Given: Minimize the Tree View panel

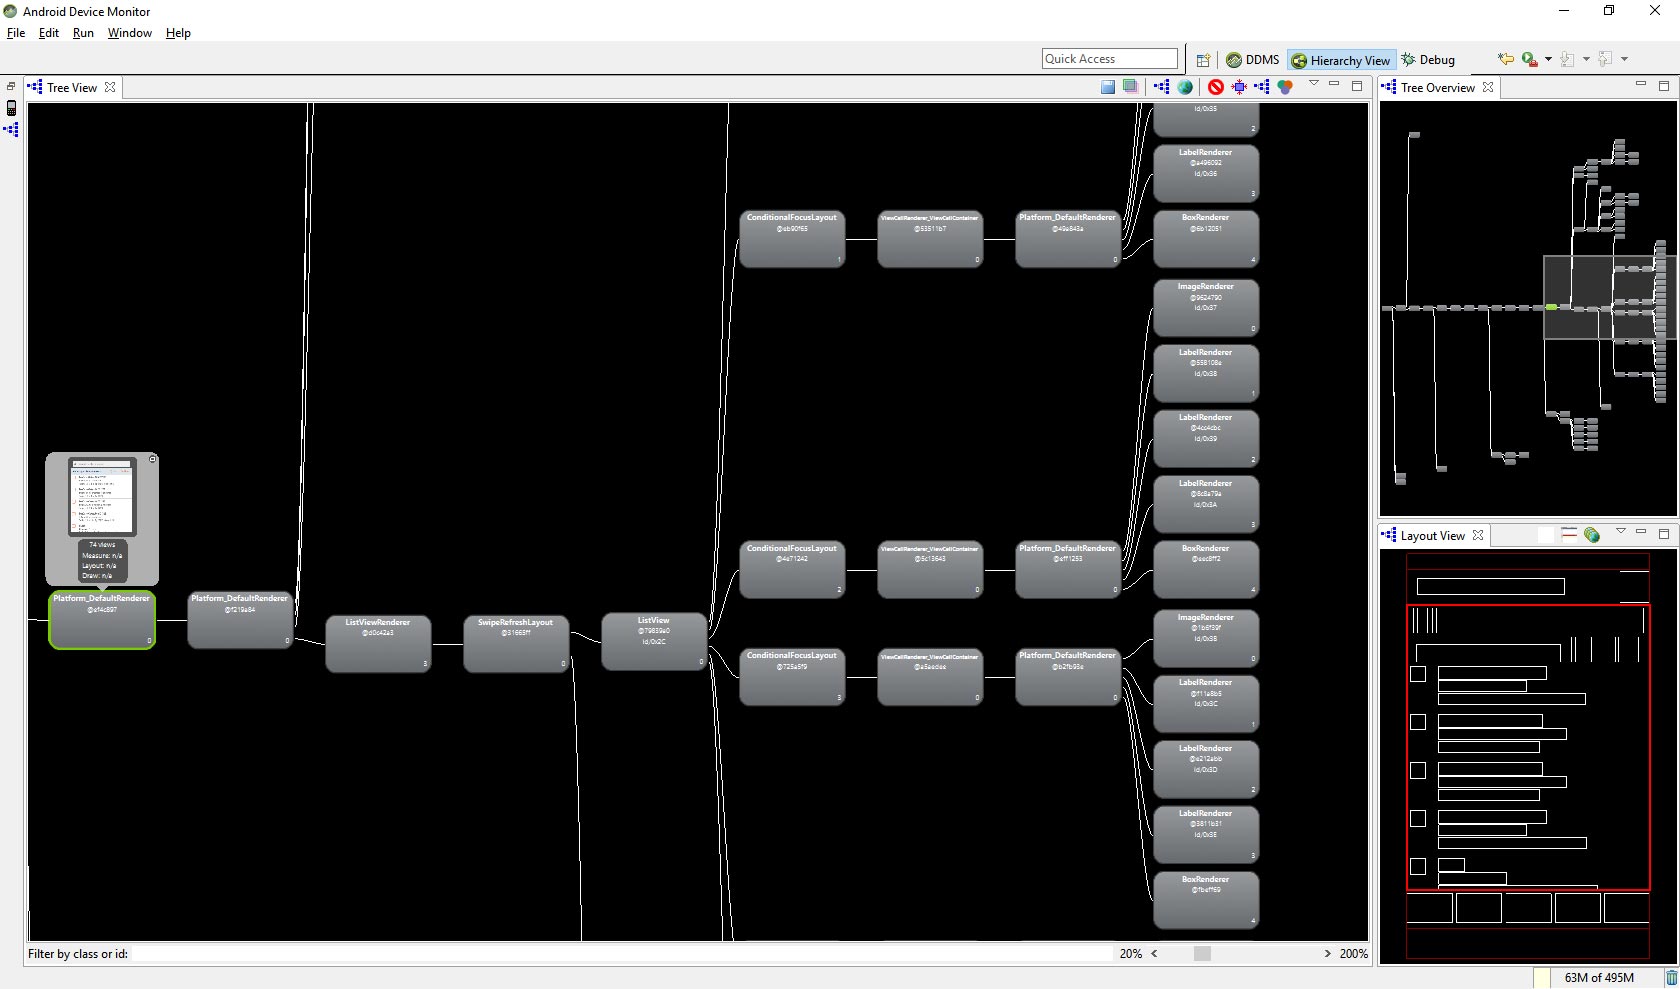Looking at the screenshot, I should pyautogui.click(x=1334, y=85).
